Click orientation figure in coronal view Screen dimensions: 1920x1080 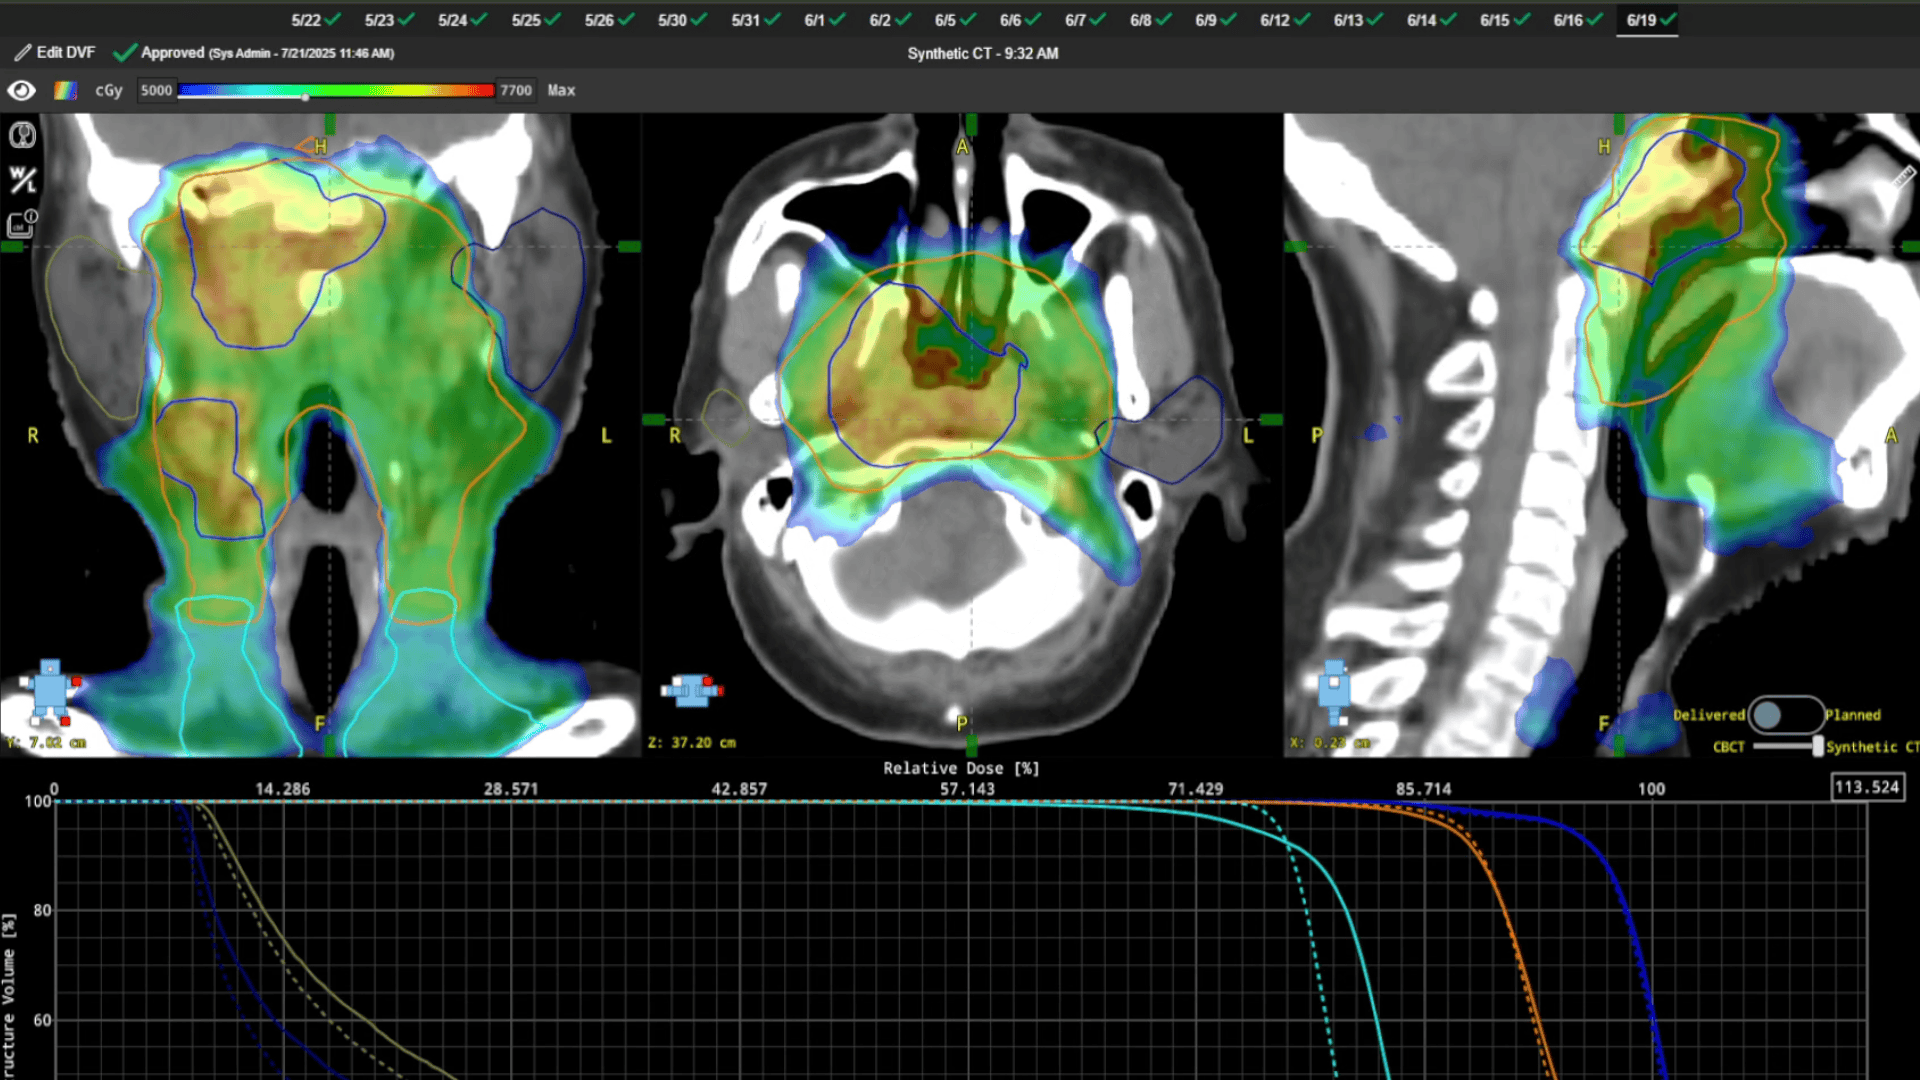(52, 692)
